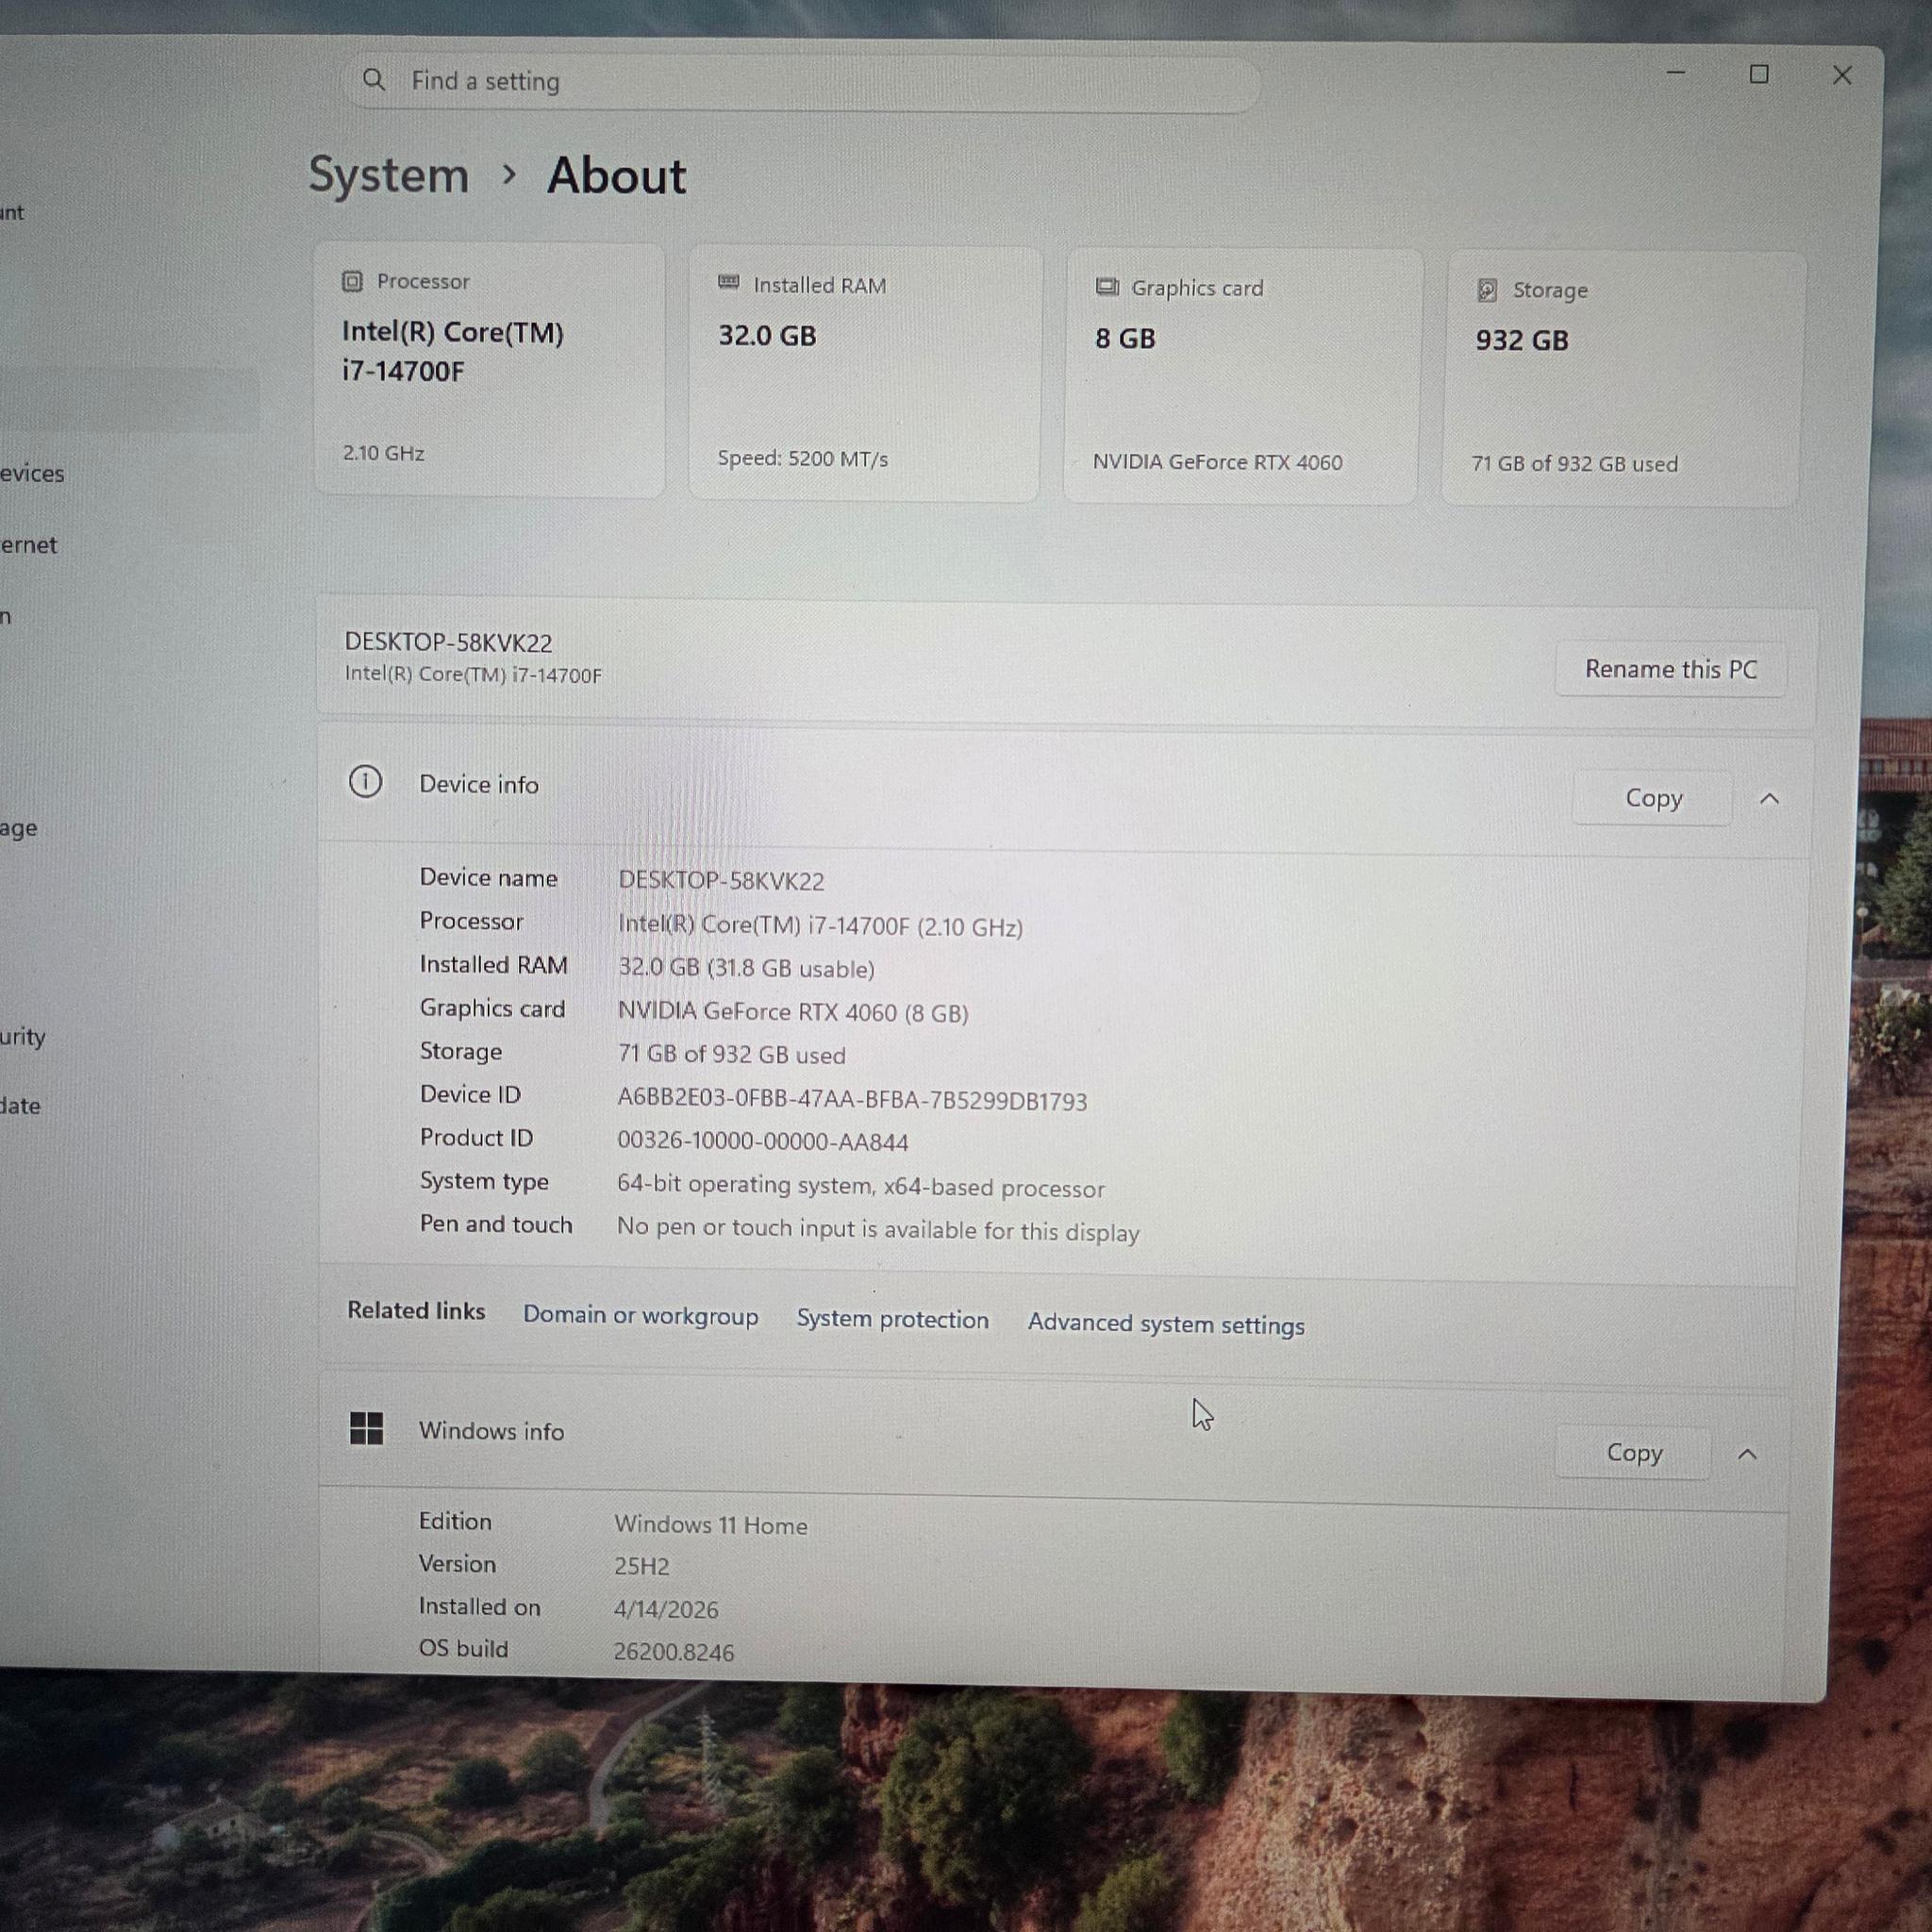
Task: Click '32.0 GB (31.8 GB usable)' value
Action: (x=746, y=968)
